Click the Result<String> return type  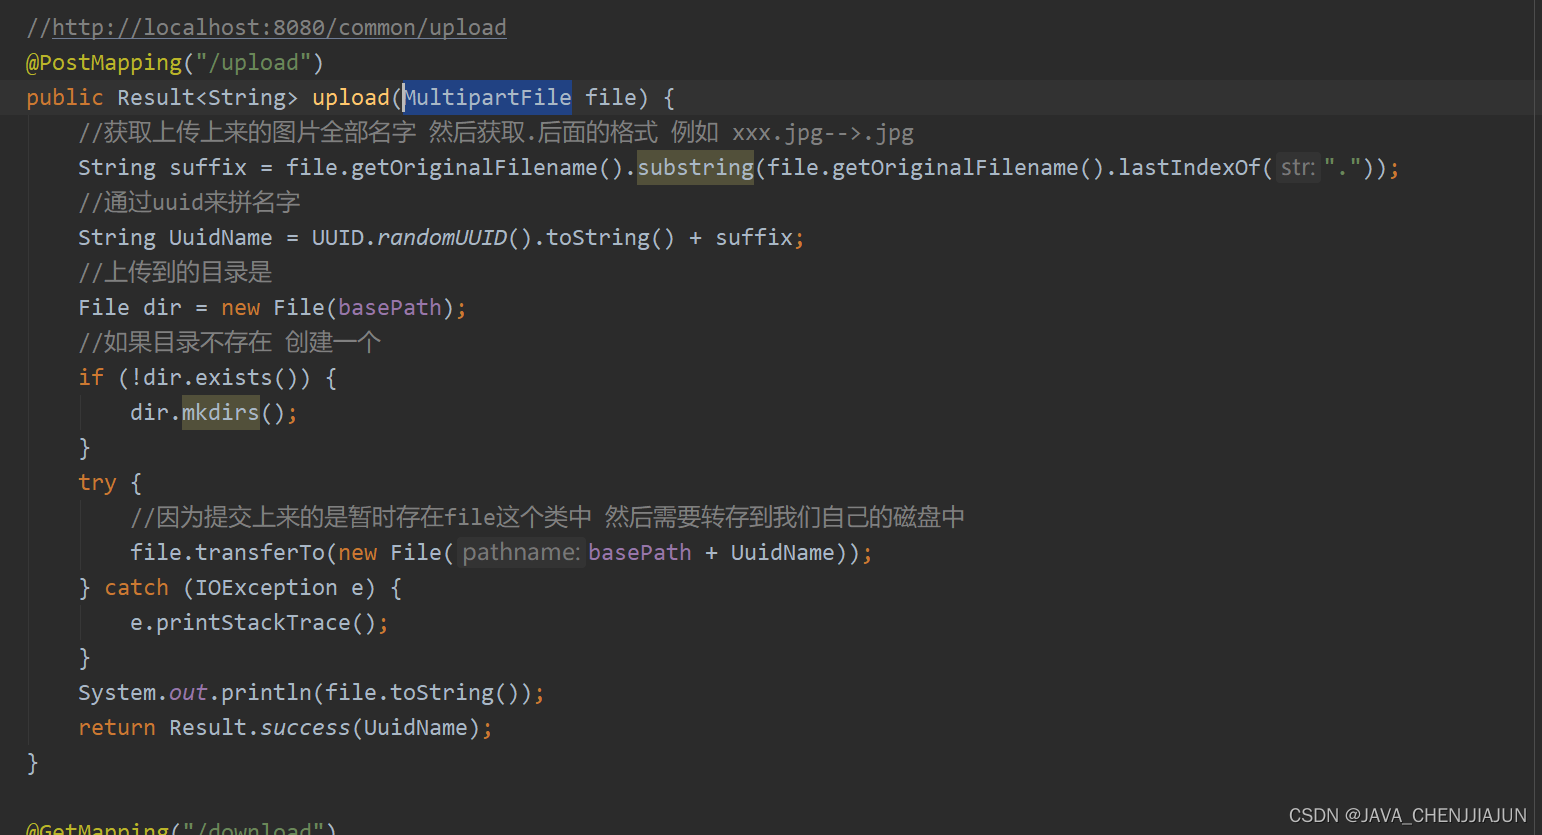point(208,97)
